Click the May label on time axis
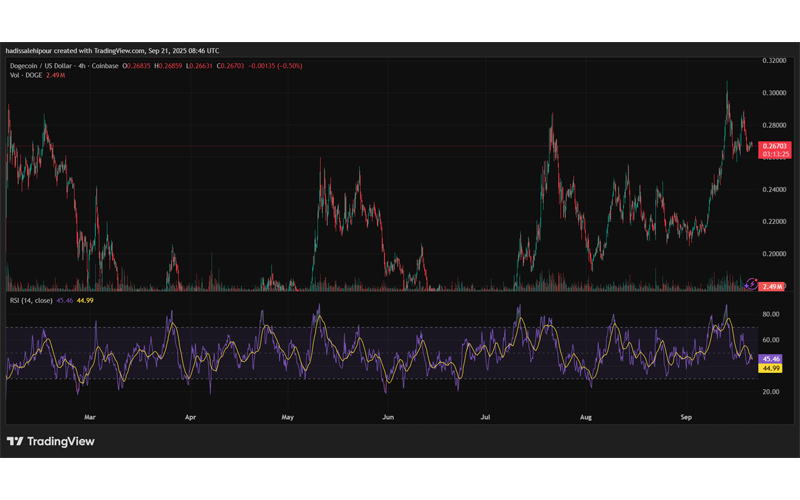 point(288,413)
